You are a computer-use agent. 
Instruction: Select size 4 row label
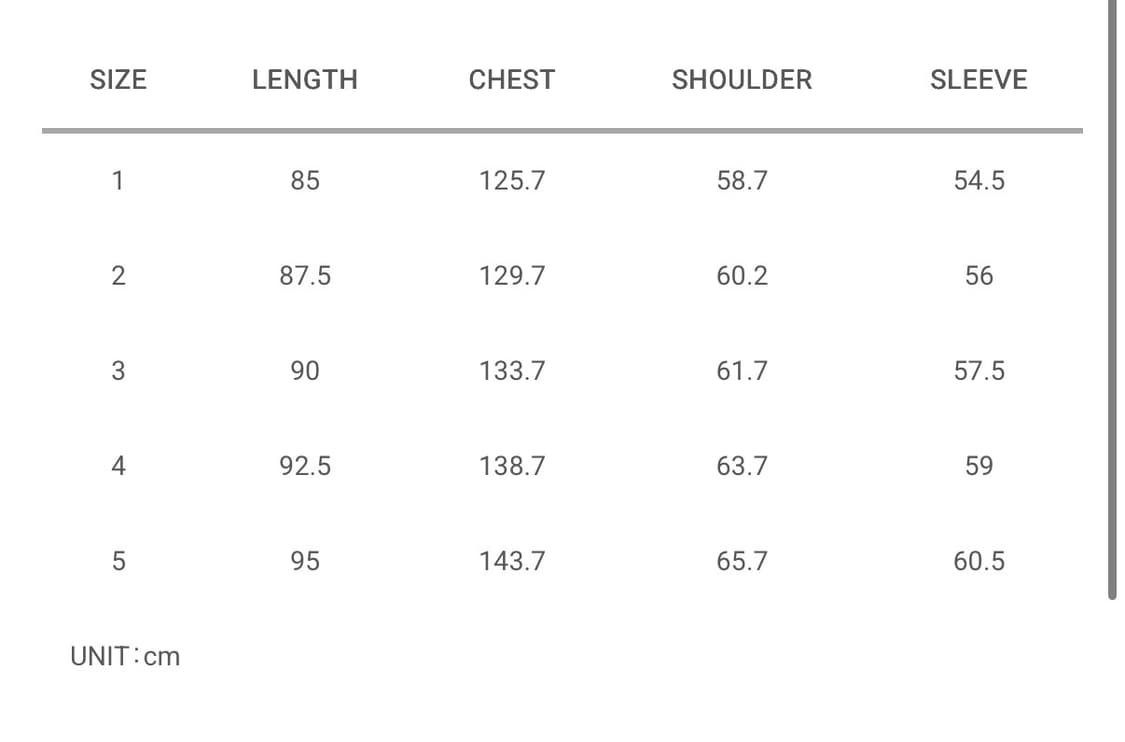[118, 466]
